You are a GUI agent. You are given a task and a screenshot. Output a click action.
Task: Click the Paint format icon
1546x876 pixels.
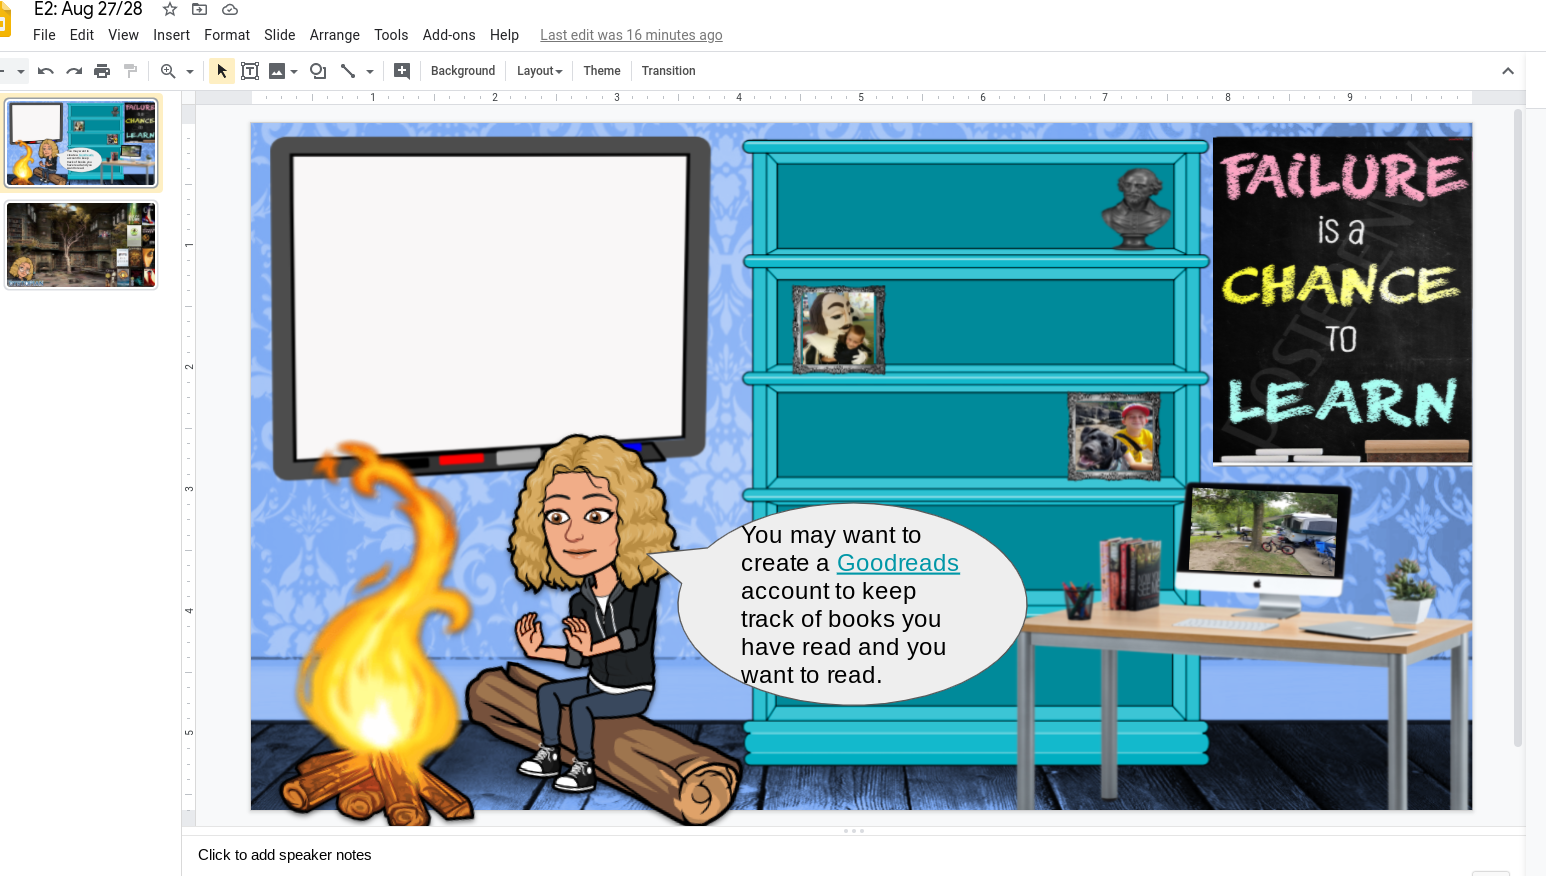[x=130, y=71]
